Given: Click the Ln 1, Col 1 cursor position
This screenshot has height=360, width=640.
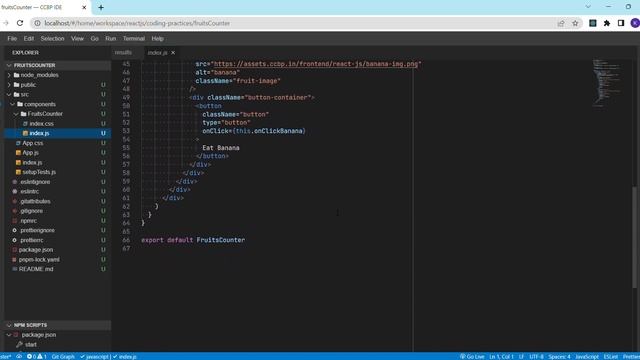Looking at the screenshot, I should click(x=501, y=356).
